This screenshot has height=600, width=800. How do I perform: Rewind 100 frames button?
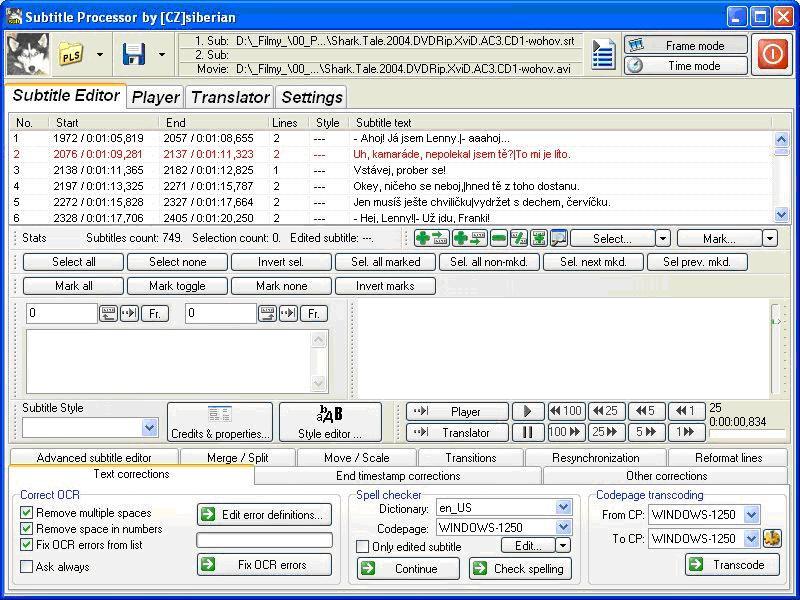566,411
